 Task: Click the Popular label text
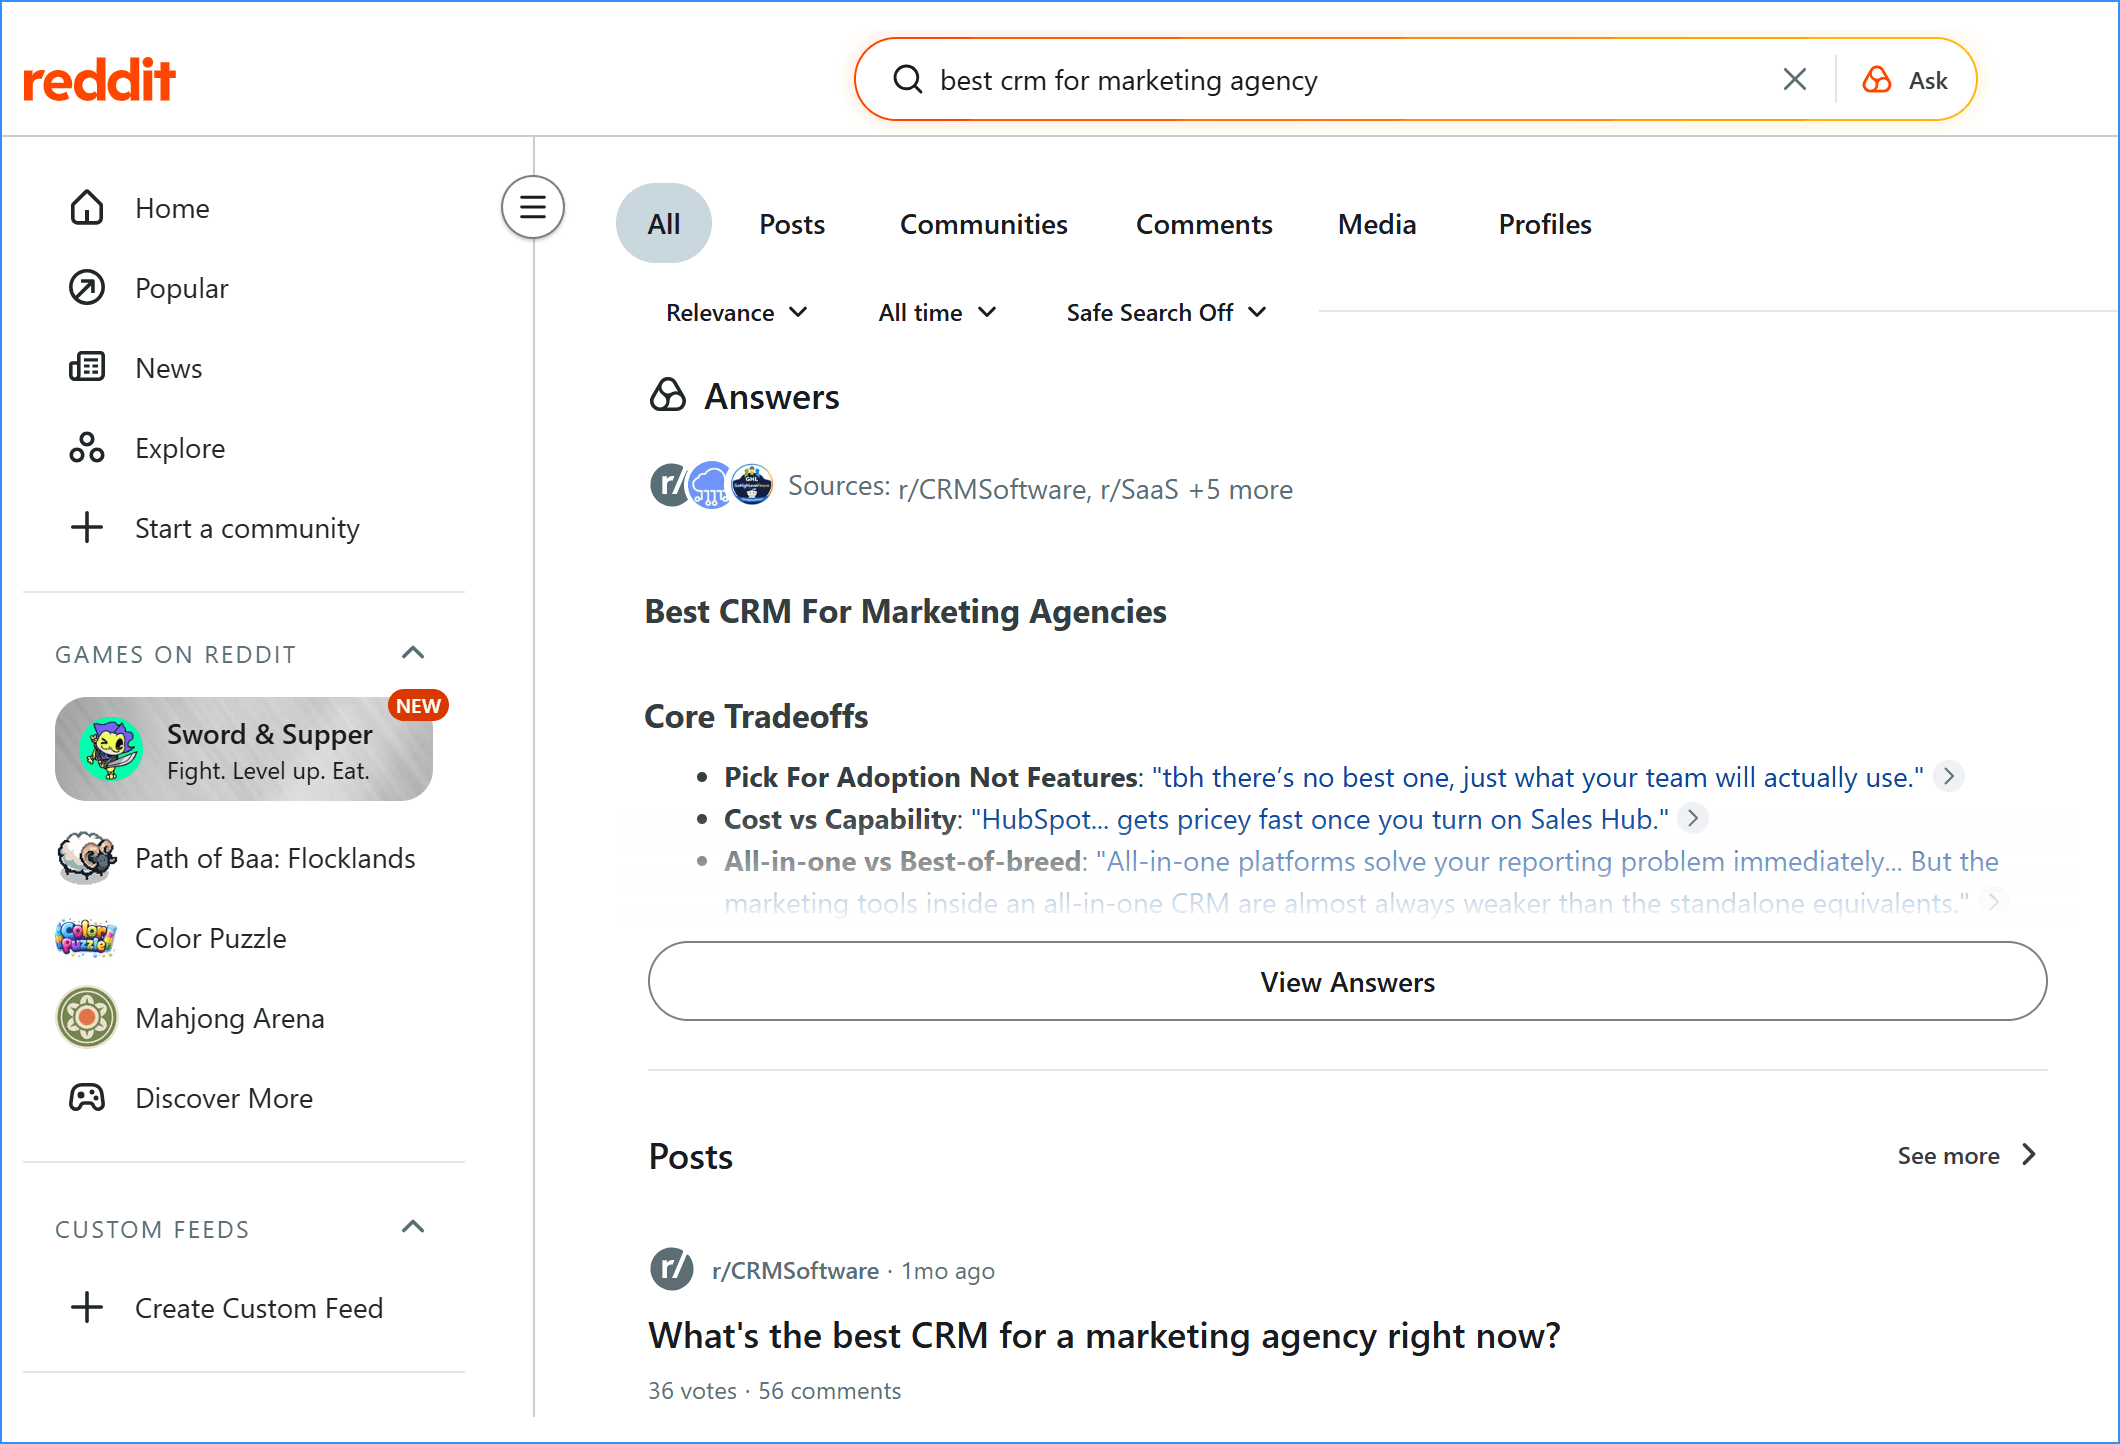click(x=182, y=288)
